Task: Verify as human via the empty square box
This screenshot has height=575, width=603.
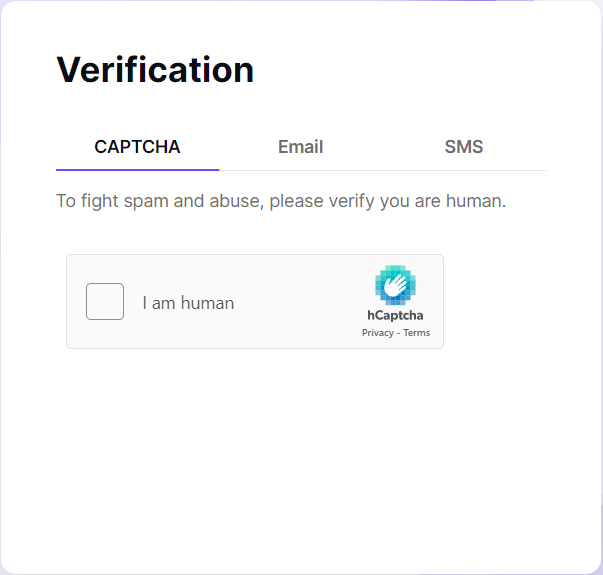Action: click(x=105, y=301)
